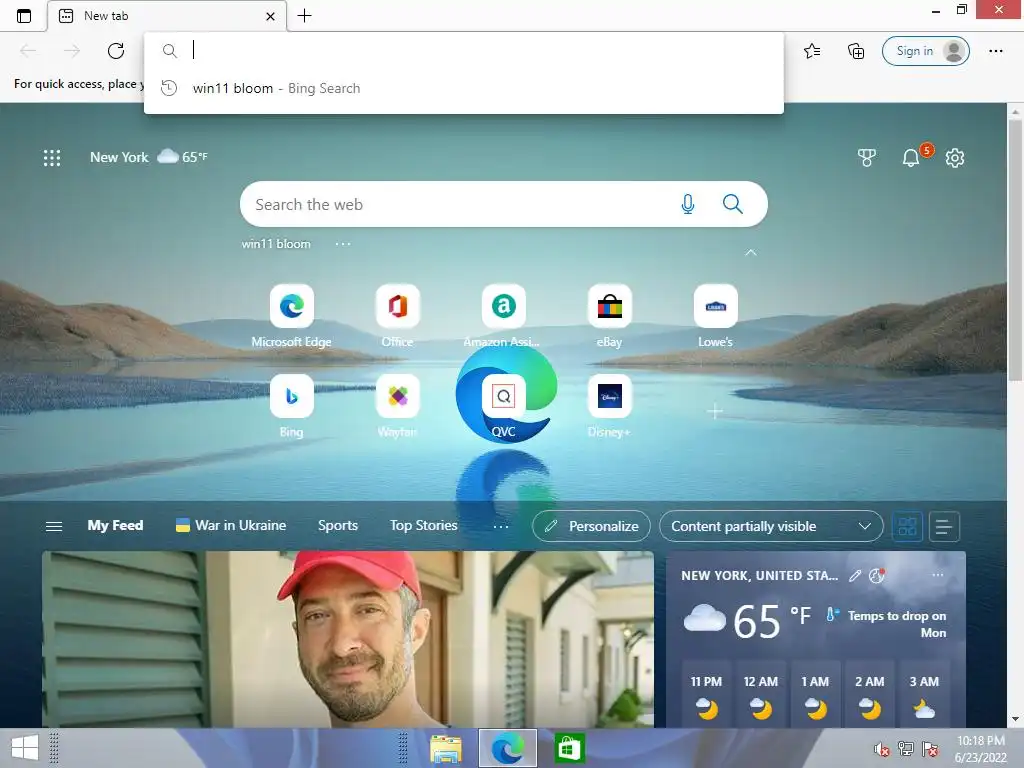The height and width of the screenshot is (768, 1024).
Task: Show more feed categories ellipsis
Action: (x=501, y=526)
